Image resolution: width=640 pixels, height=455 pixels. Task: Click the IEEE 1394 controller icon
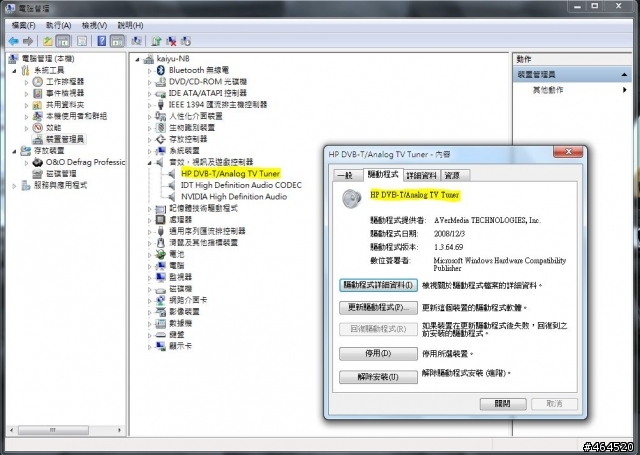click(x=161, y=105)
